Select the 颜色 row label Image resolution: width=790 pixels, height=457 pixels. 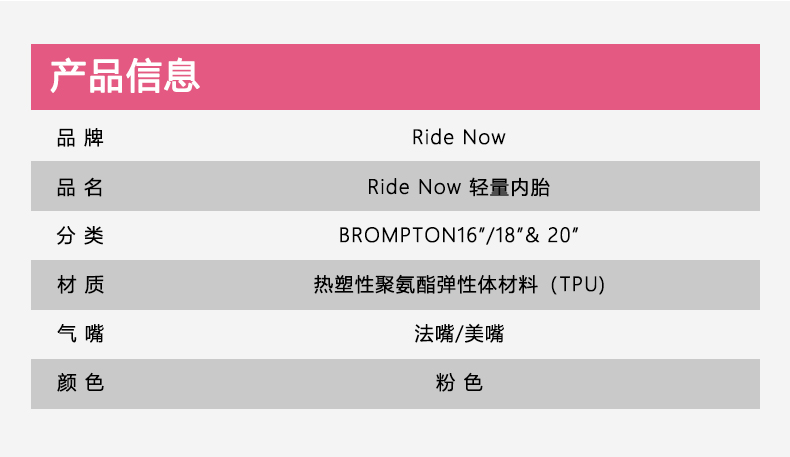click(x=80, y=383)
